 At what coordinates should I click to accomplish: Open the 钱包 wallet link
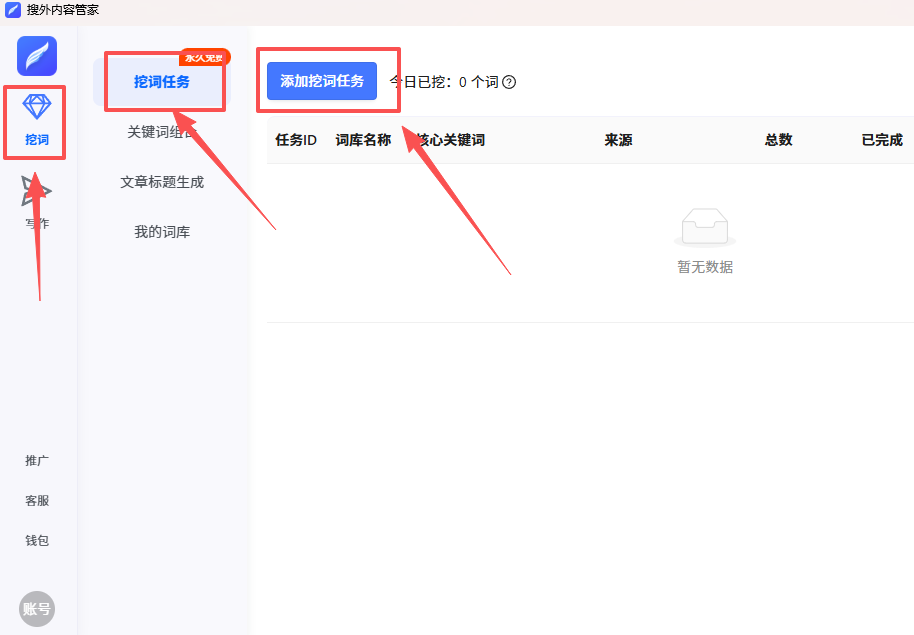click(37, 541)
